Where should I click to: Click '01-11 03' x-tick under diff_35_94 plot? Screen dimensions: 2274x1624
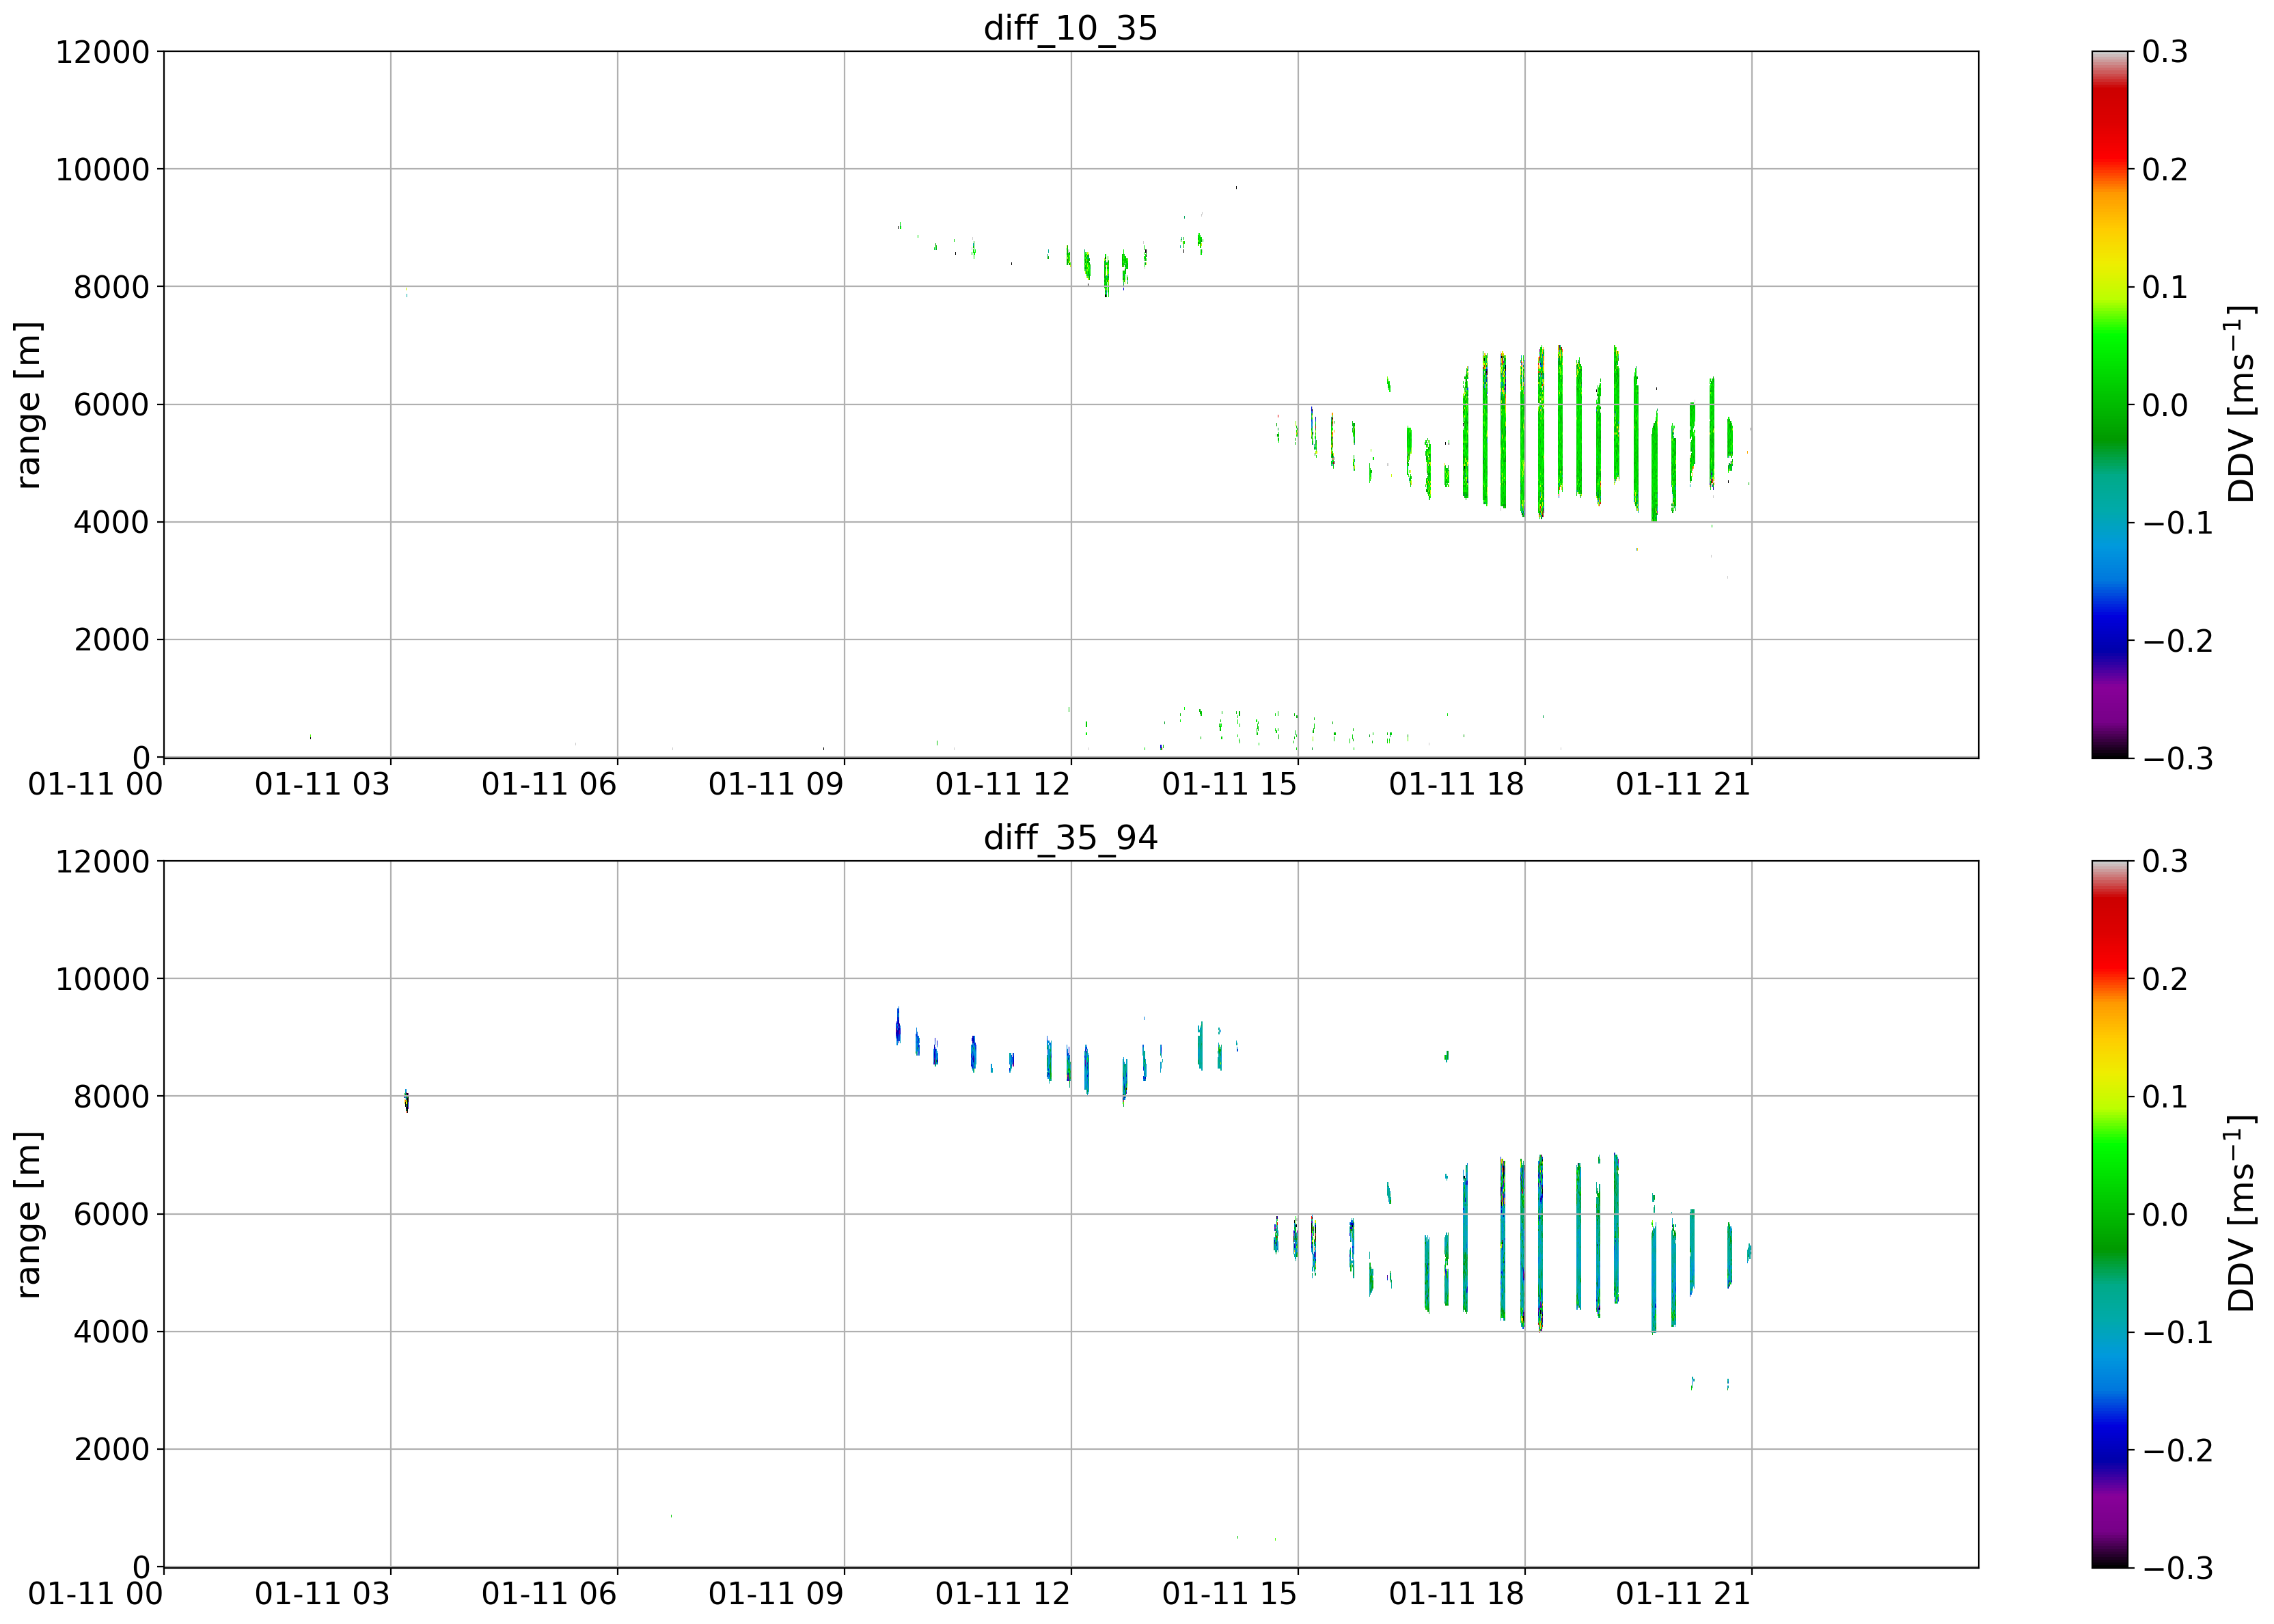click(322, 1594)
